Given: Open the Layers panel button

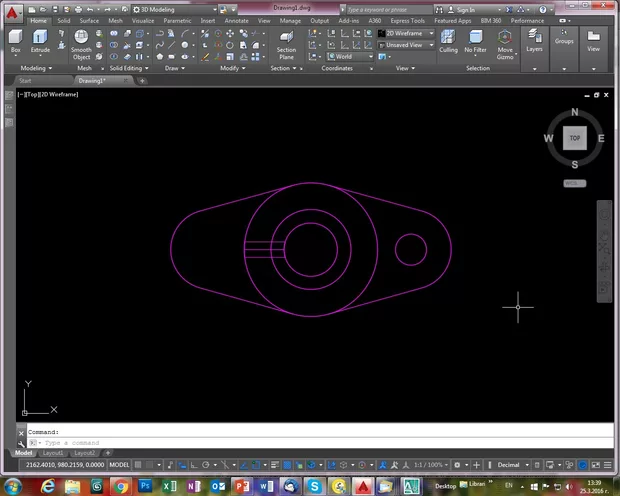Looking at the screenshot, I should (534, 42).
